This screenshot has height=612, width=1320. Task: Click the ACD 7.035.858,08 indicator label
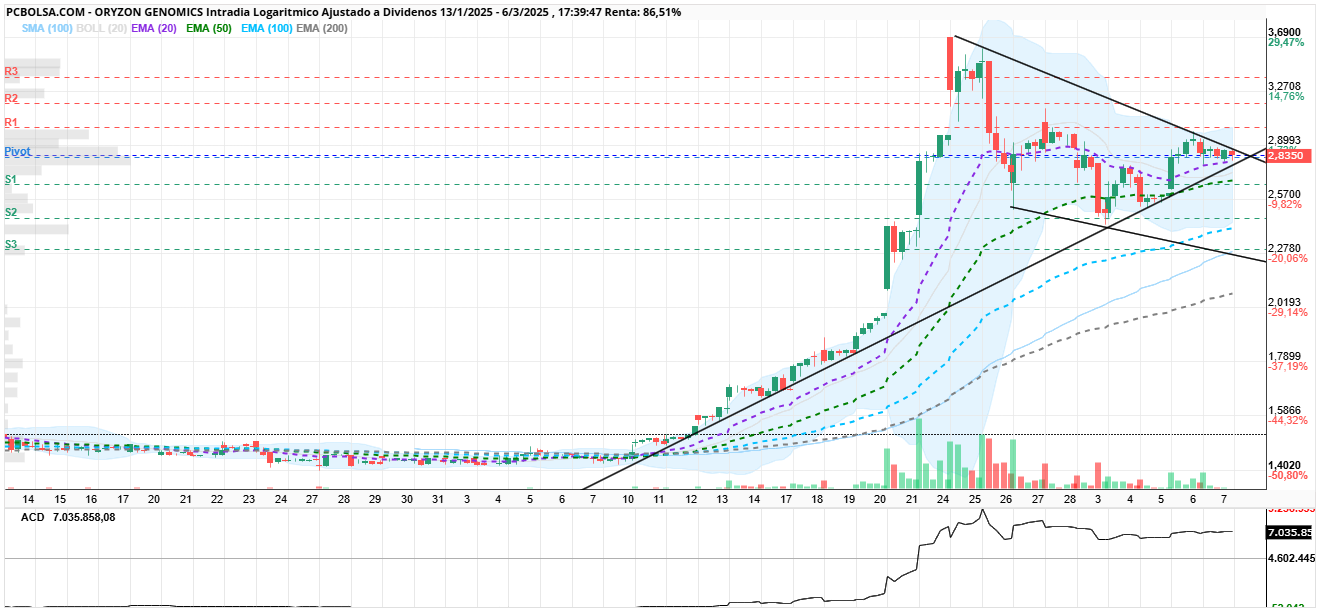click(68, 518)
